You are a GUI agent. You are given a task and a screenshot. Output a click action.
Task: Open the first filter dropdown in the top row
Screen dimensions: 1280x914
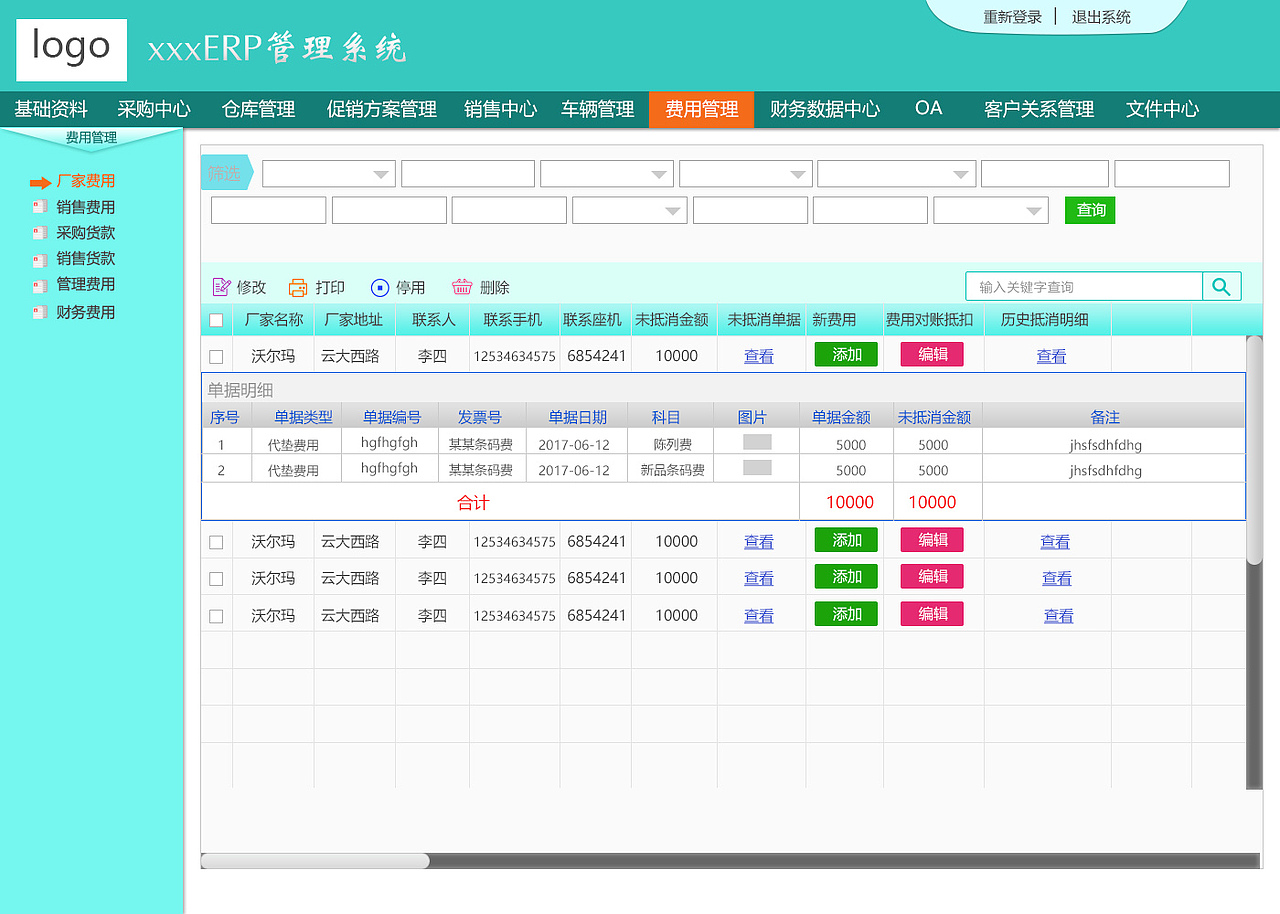pyautogui.click(x=328, y=173)
